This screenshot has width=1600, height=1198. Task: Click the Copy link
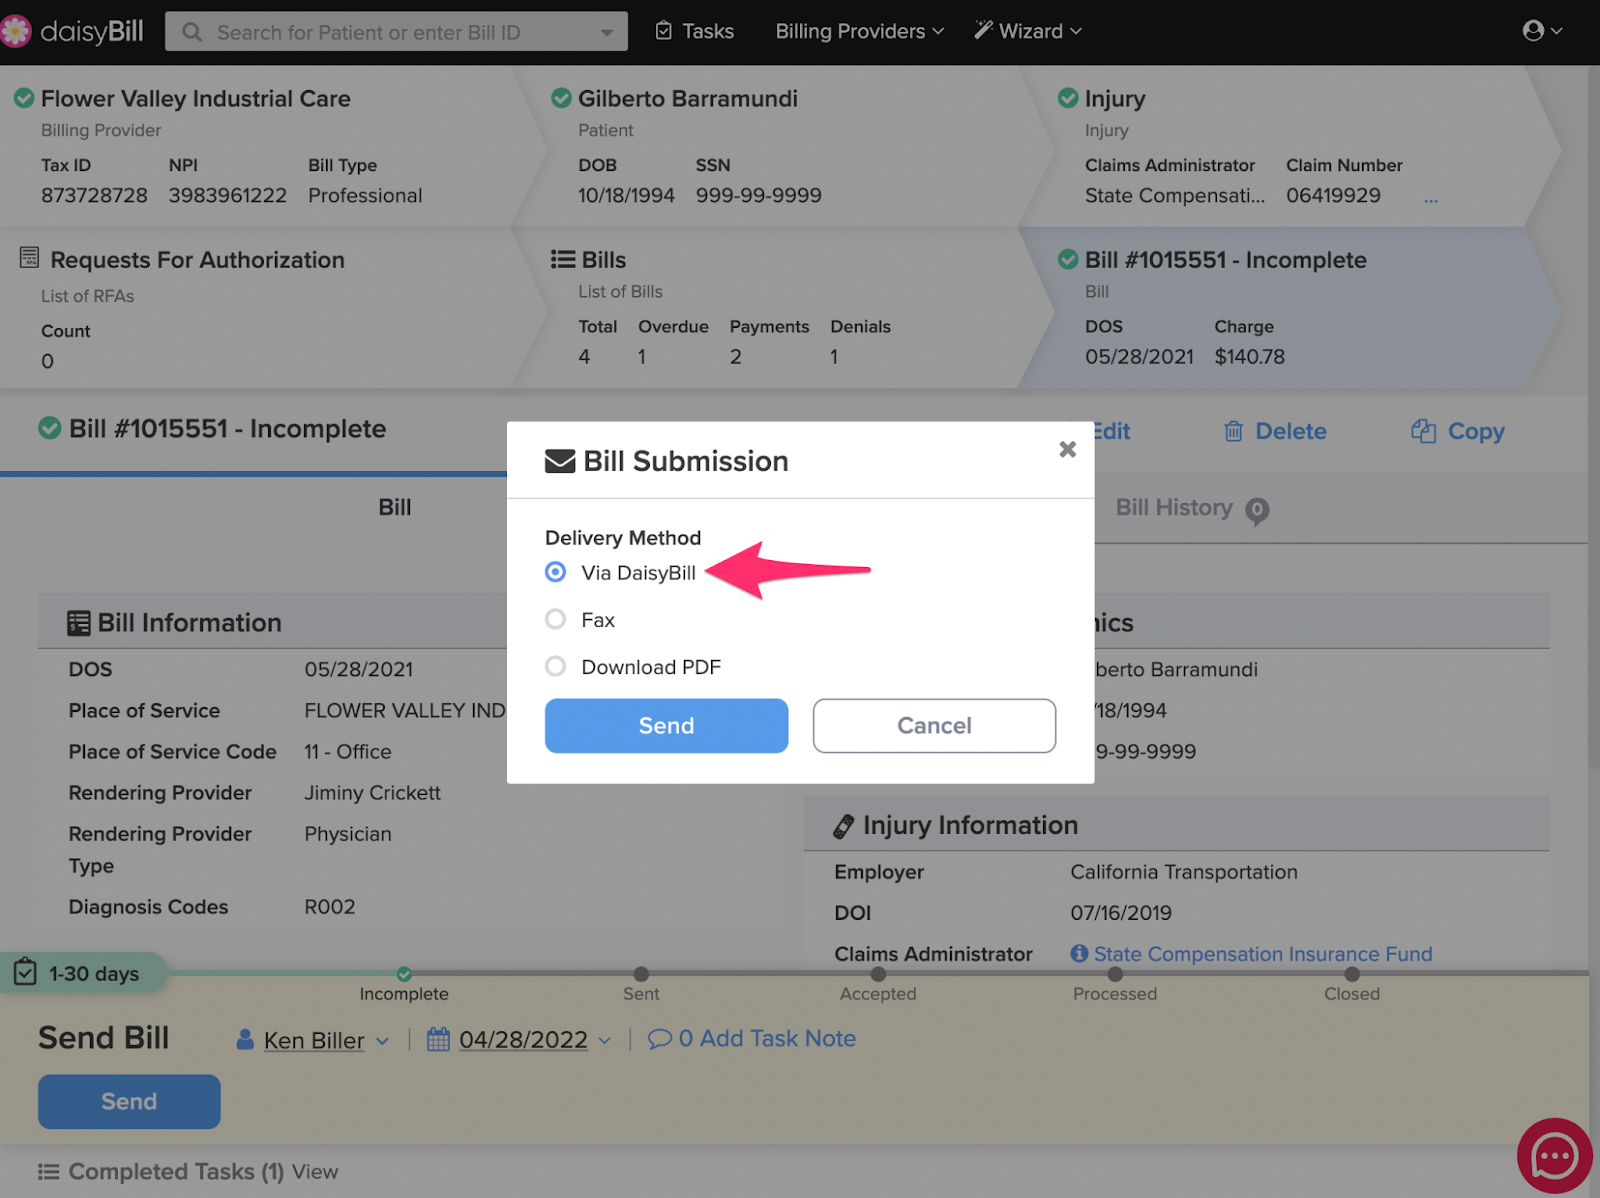tap(1458, 431)
